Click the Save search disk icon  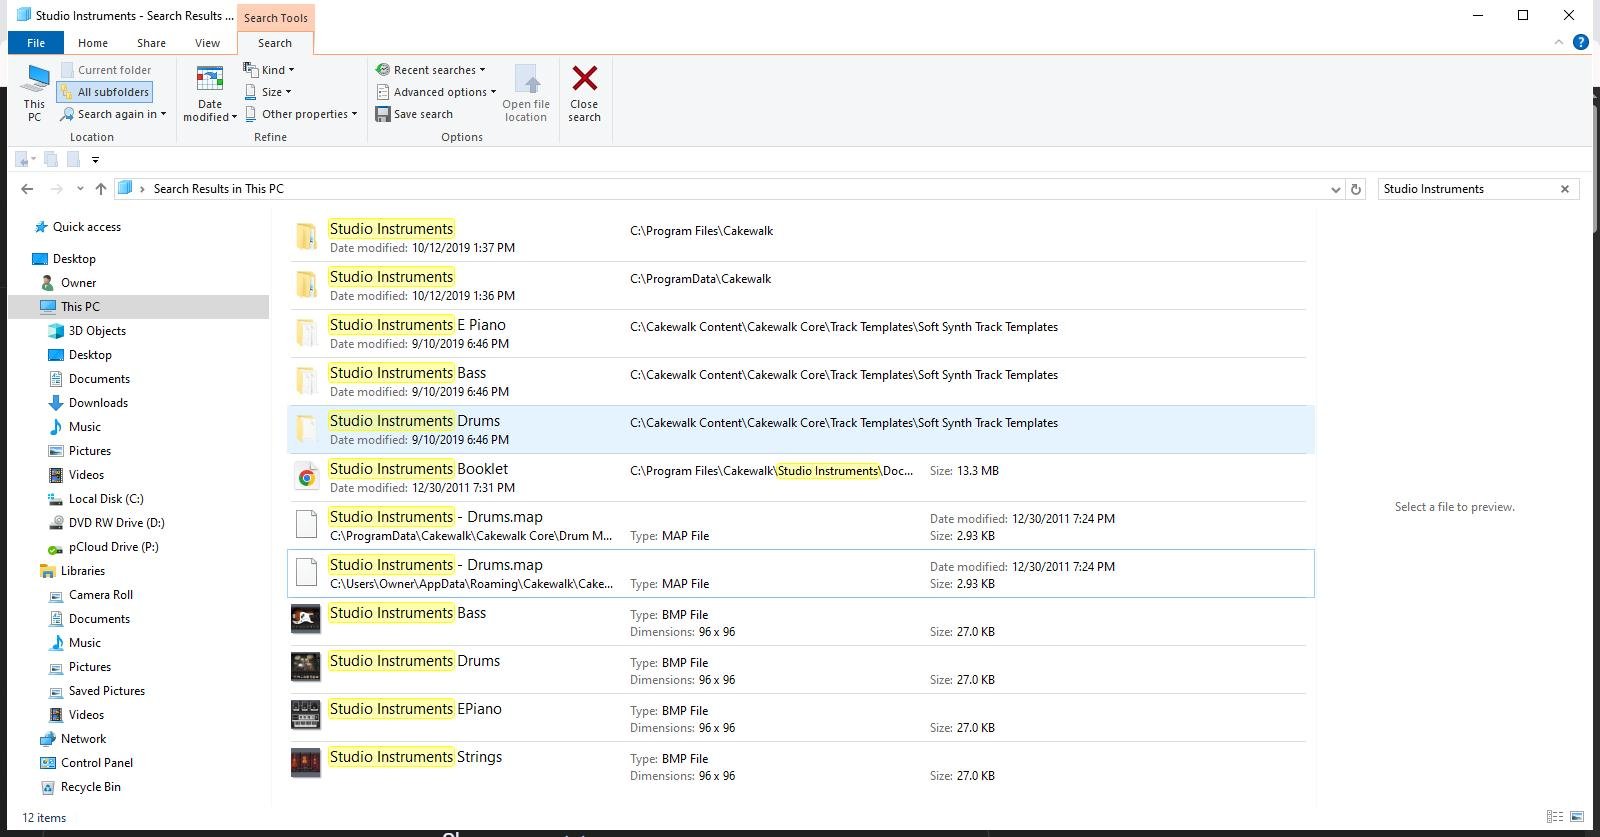coord(383,114)
